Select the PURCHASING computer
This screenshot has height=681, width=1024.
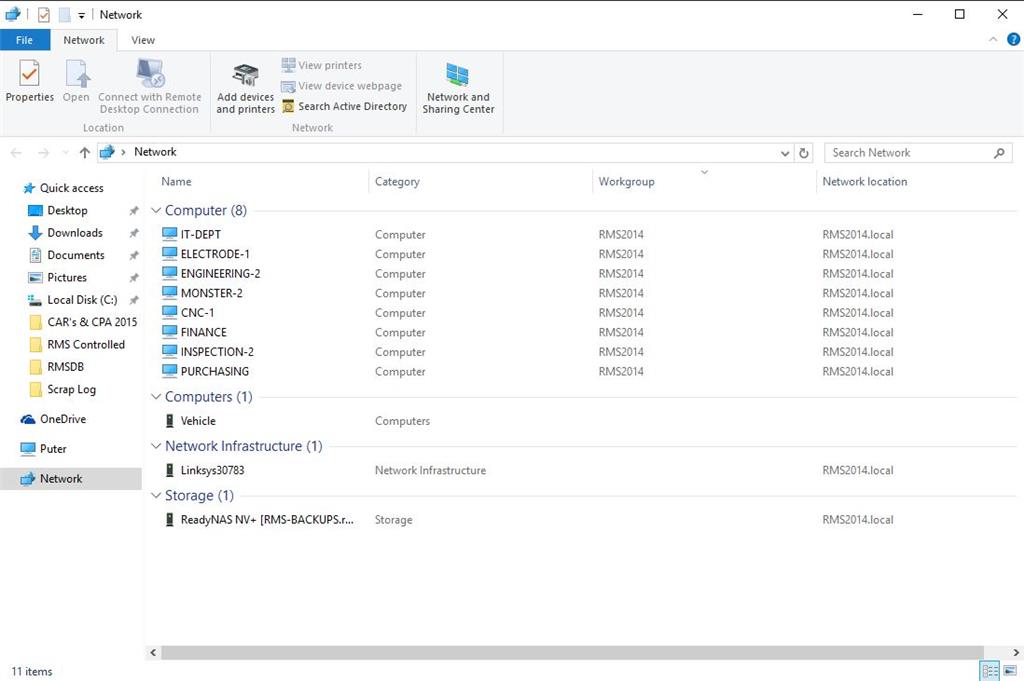click(x=215, y=372)
